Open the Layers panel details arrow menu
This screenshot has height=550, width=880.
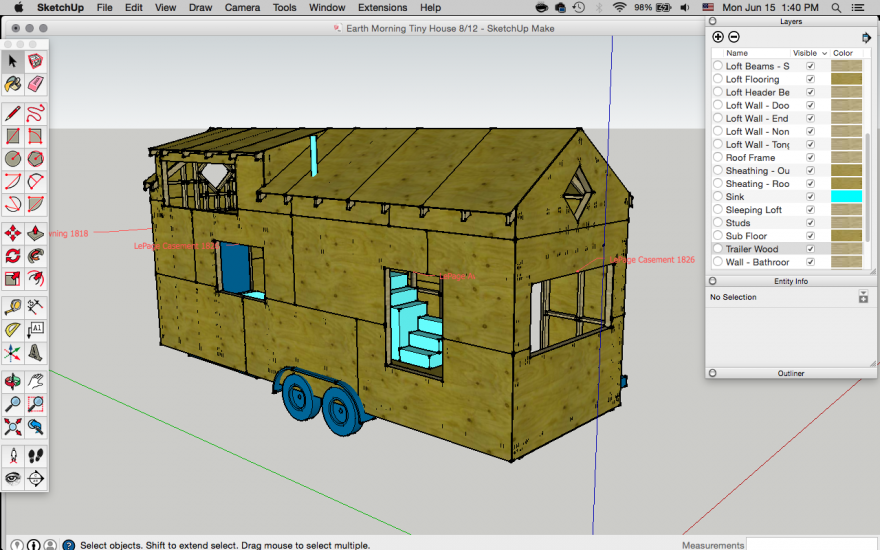(866, 37)
